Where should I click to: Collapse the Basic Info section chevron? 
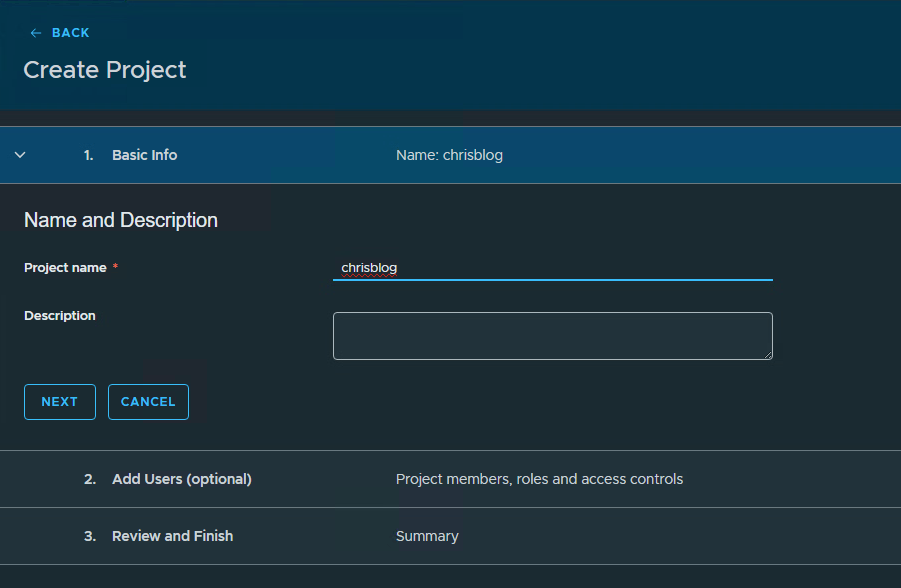click(20, 155)
